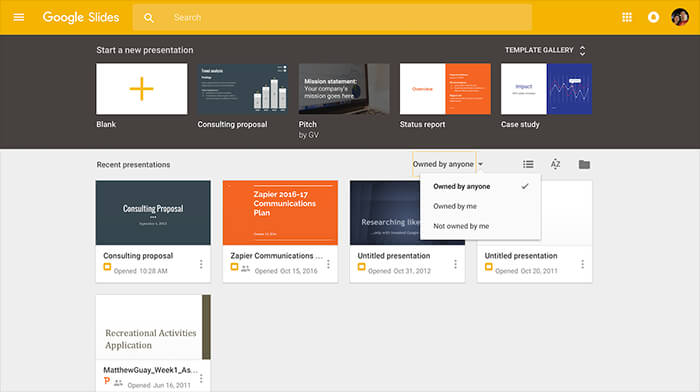Click the Pitch template label
Viewport: 700px width, 392px height.
(x=308, y=125)
